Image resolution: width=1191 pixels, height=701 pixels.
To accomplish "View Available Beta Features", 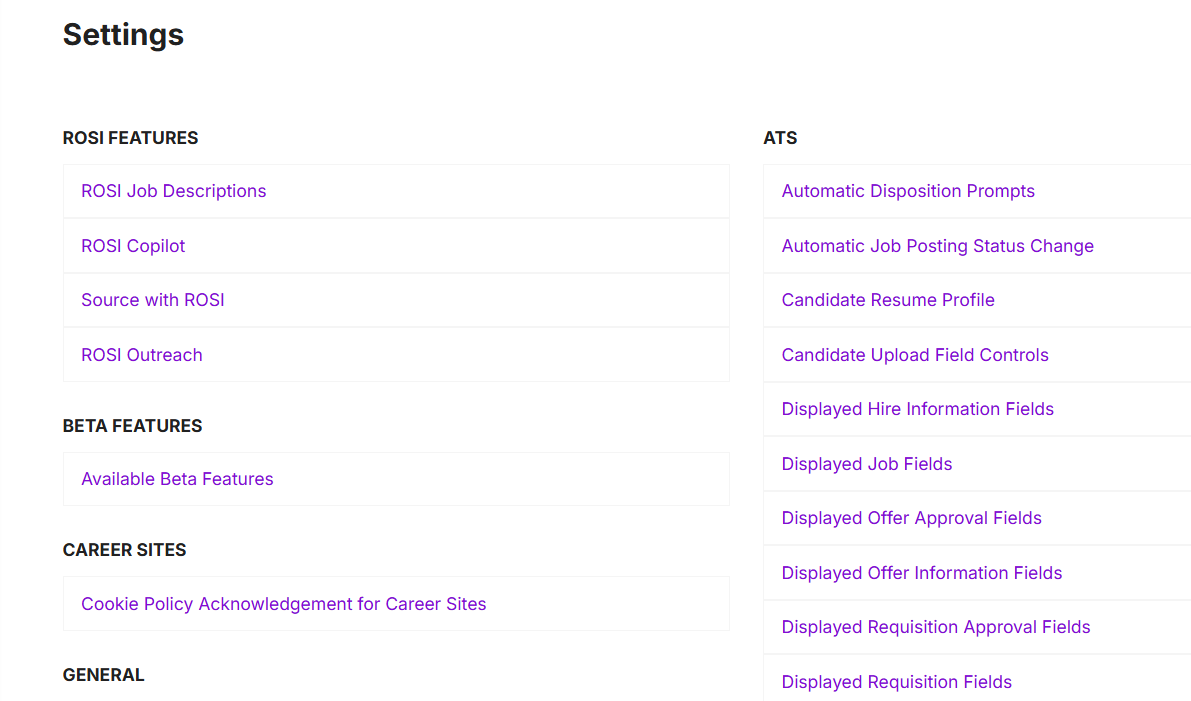I will coord(177,479).
